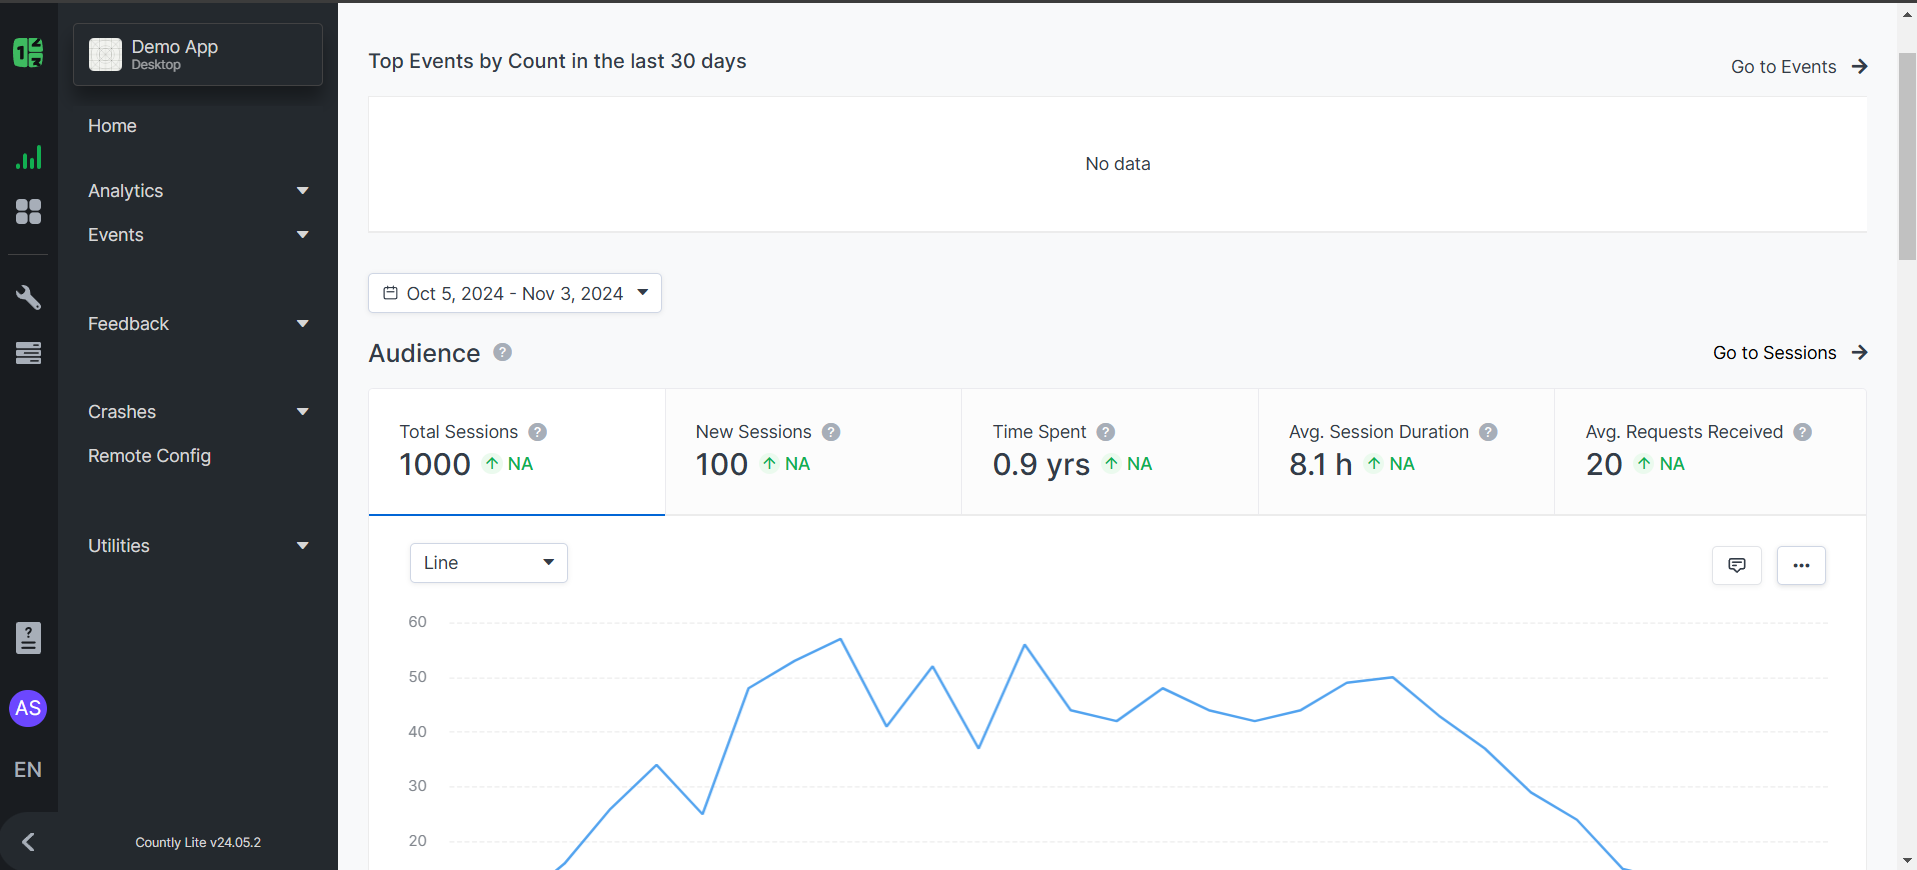Open the analytics bar chart sidebar icon
Image resolution: width=1917 pixels, height=870 pixels.
pos(28,158)
